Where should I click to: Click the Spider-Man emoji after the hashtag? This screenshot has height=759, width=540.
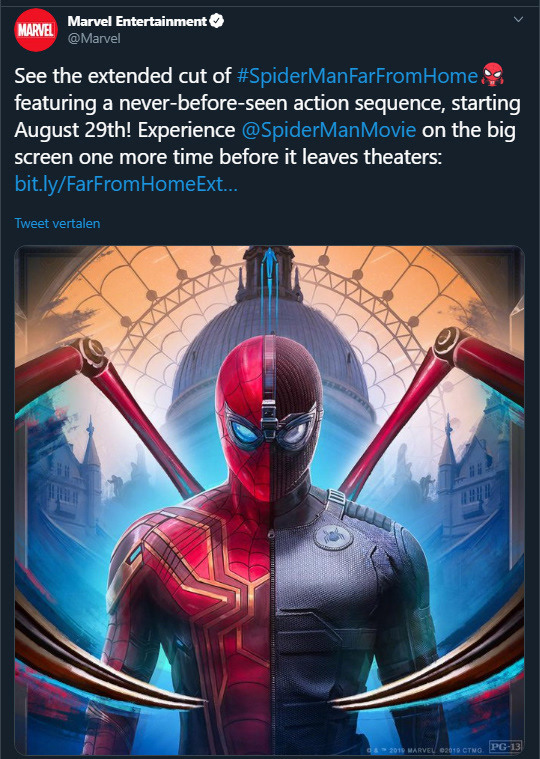pyautogui.click(x=493, y=75)
